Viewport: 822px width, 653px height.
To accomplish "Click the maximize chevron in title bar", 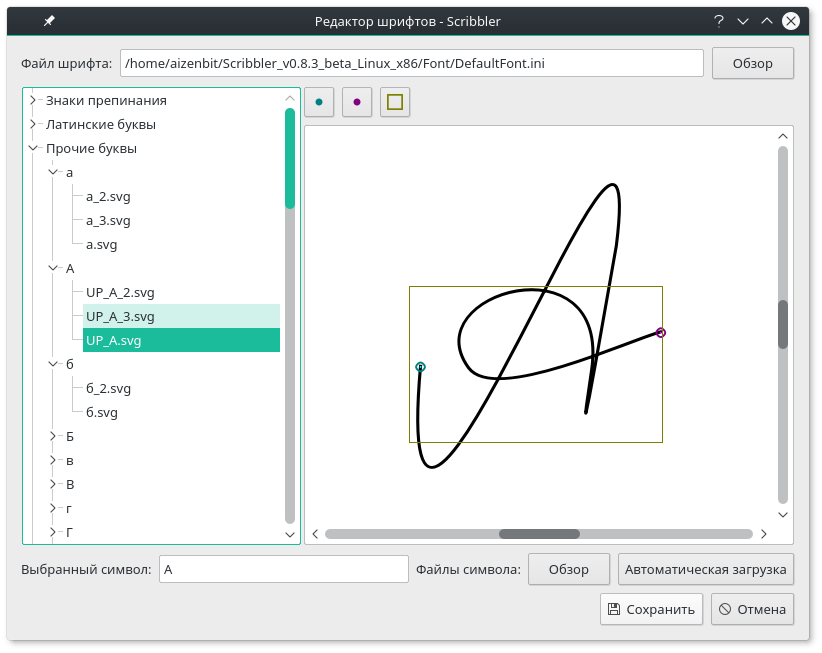I will (767, 21).
